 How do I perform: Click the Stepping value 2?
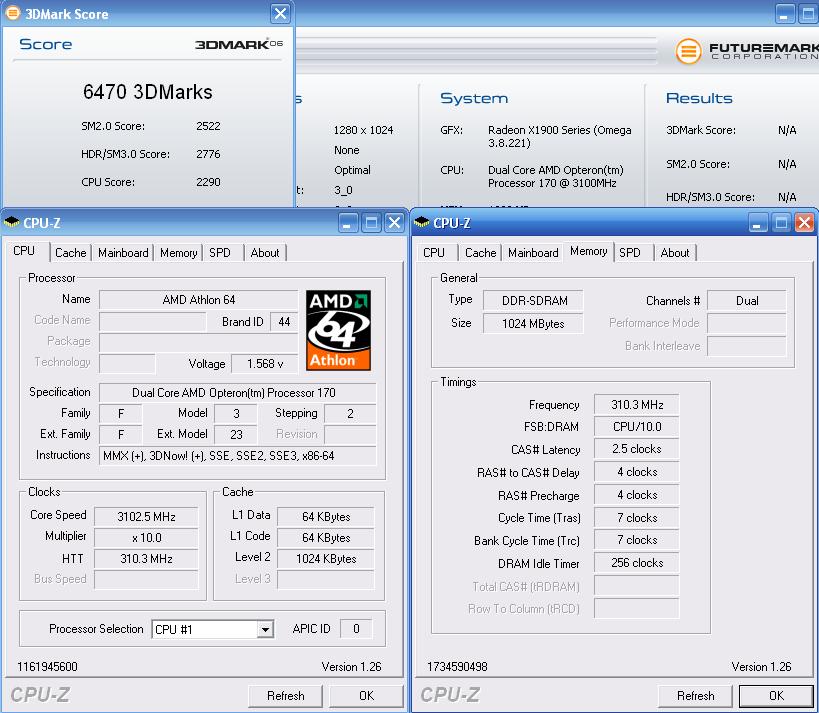coord(350,414)
